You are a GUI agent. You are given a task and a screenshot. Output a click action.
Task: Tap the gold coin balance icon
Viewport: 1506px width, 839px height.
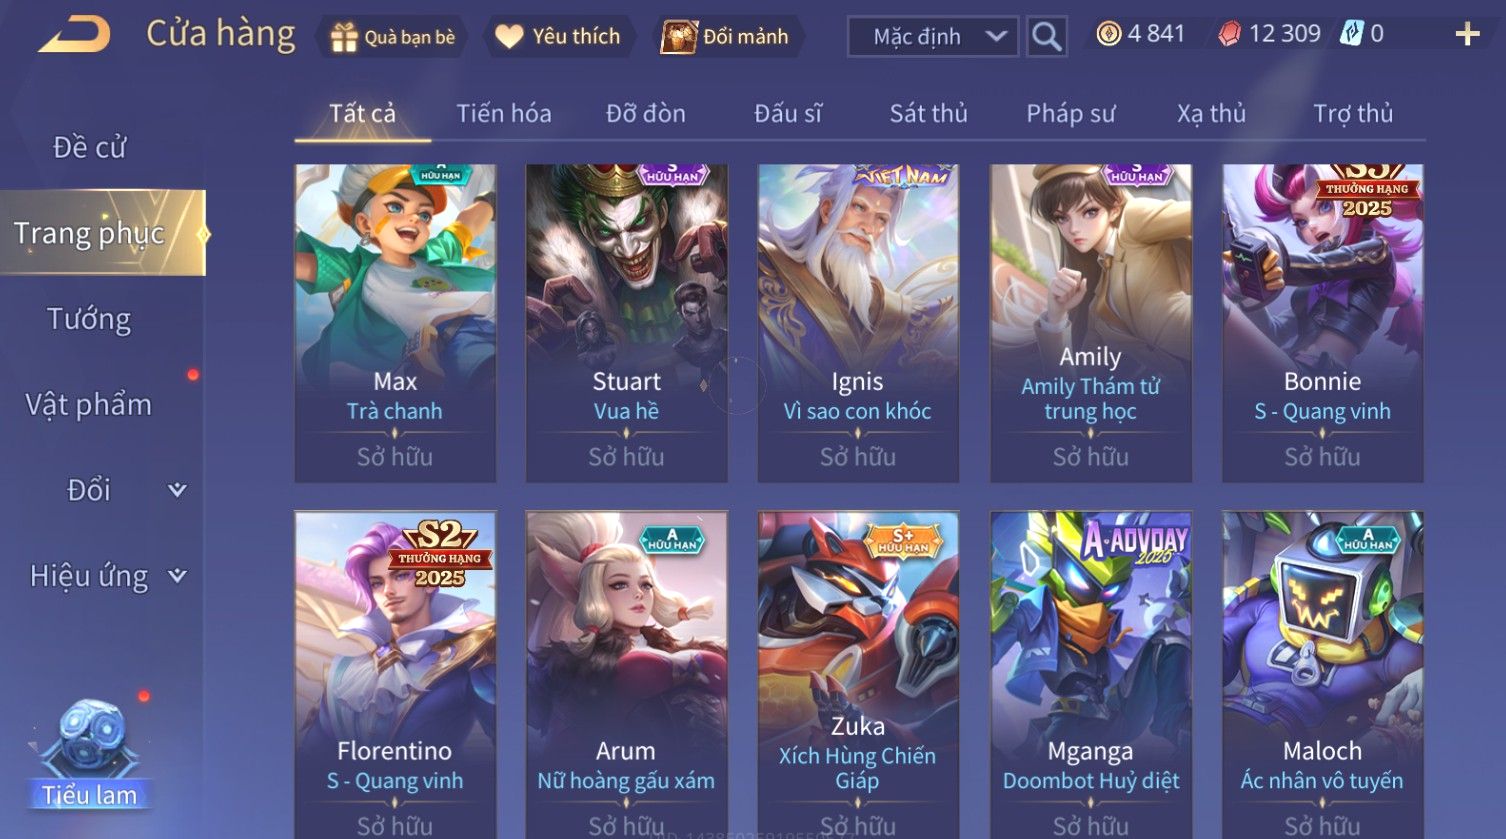click(x=1108, y=34)
